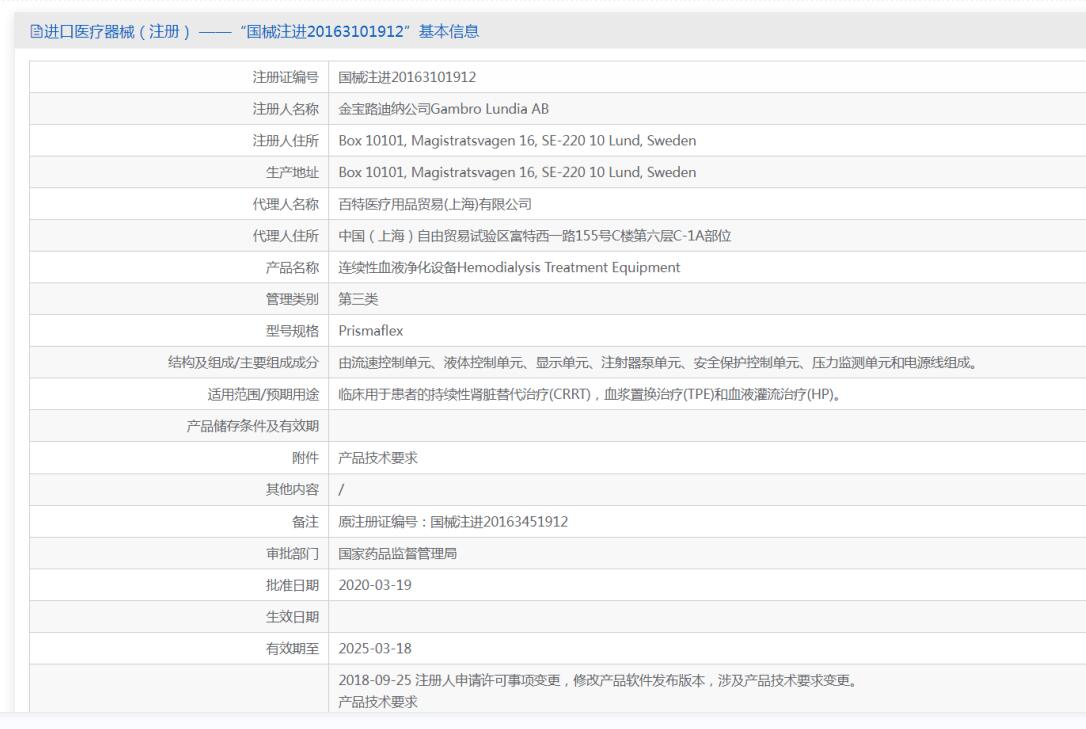Select the 适用范围/预期用途 label

coord(263,395)
